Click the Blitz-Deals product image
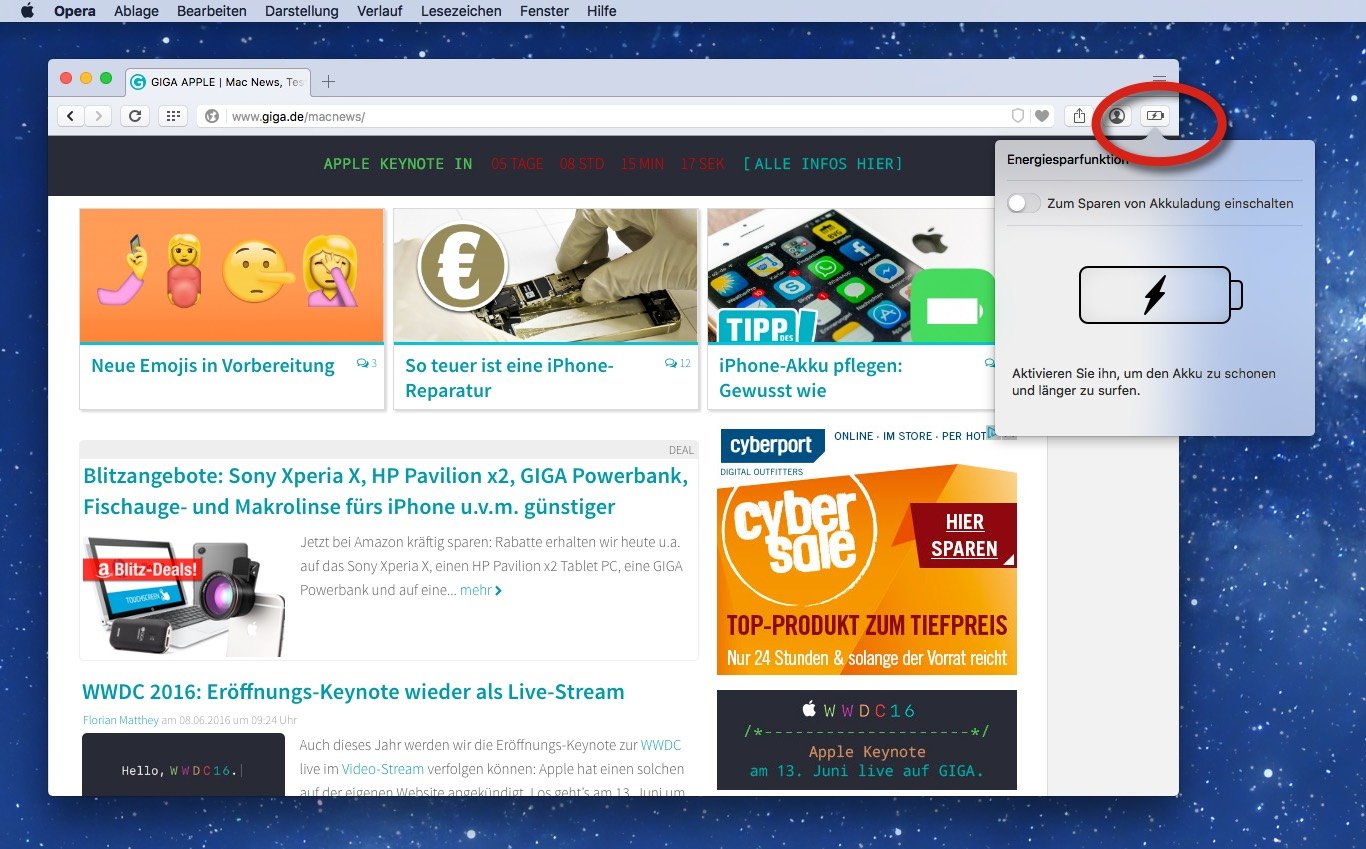The height and width of the screenshot is (849, 1366). 184,597
